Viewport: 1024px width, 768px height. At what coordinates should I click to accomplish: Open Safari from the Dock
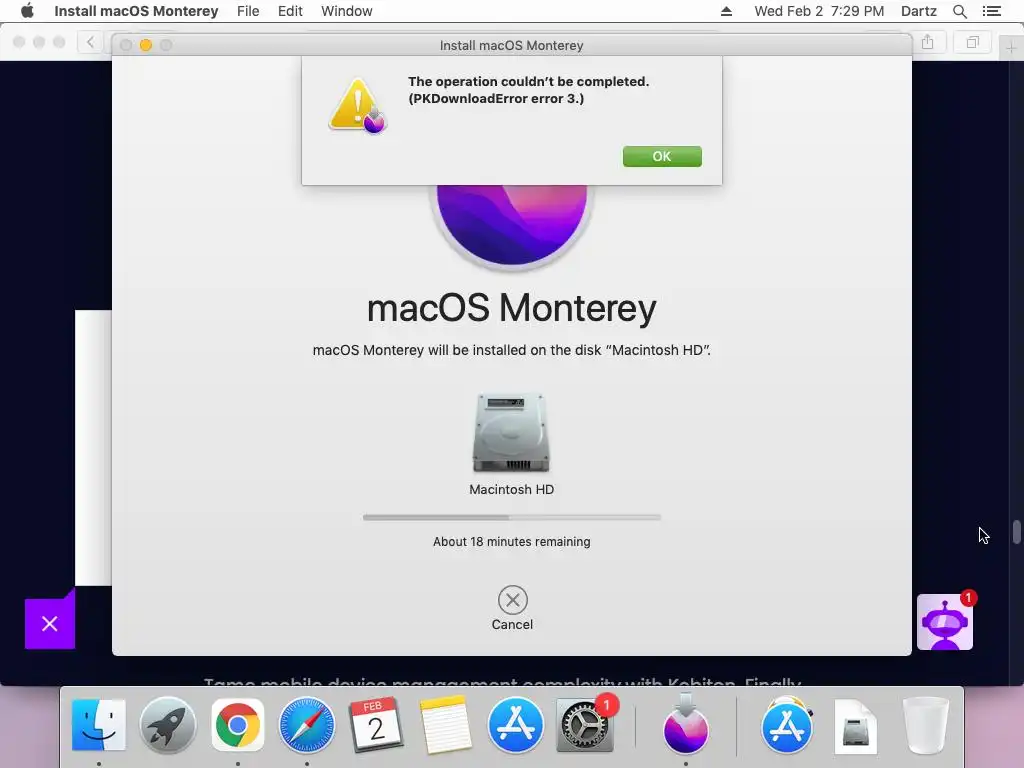point(307,725)
